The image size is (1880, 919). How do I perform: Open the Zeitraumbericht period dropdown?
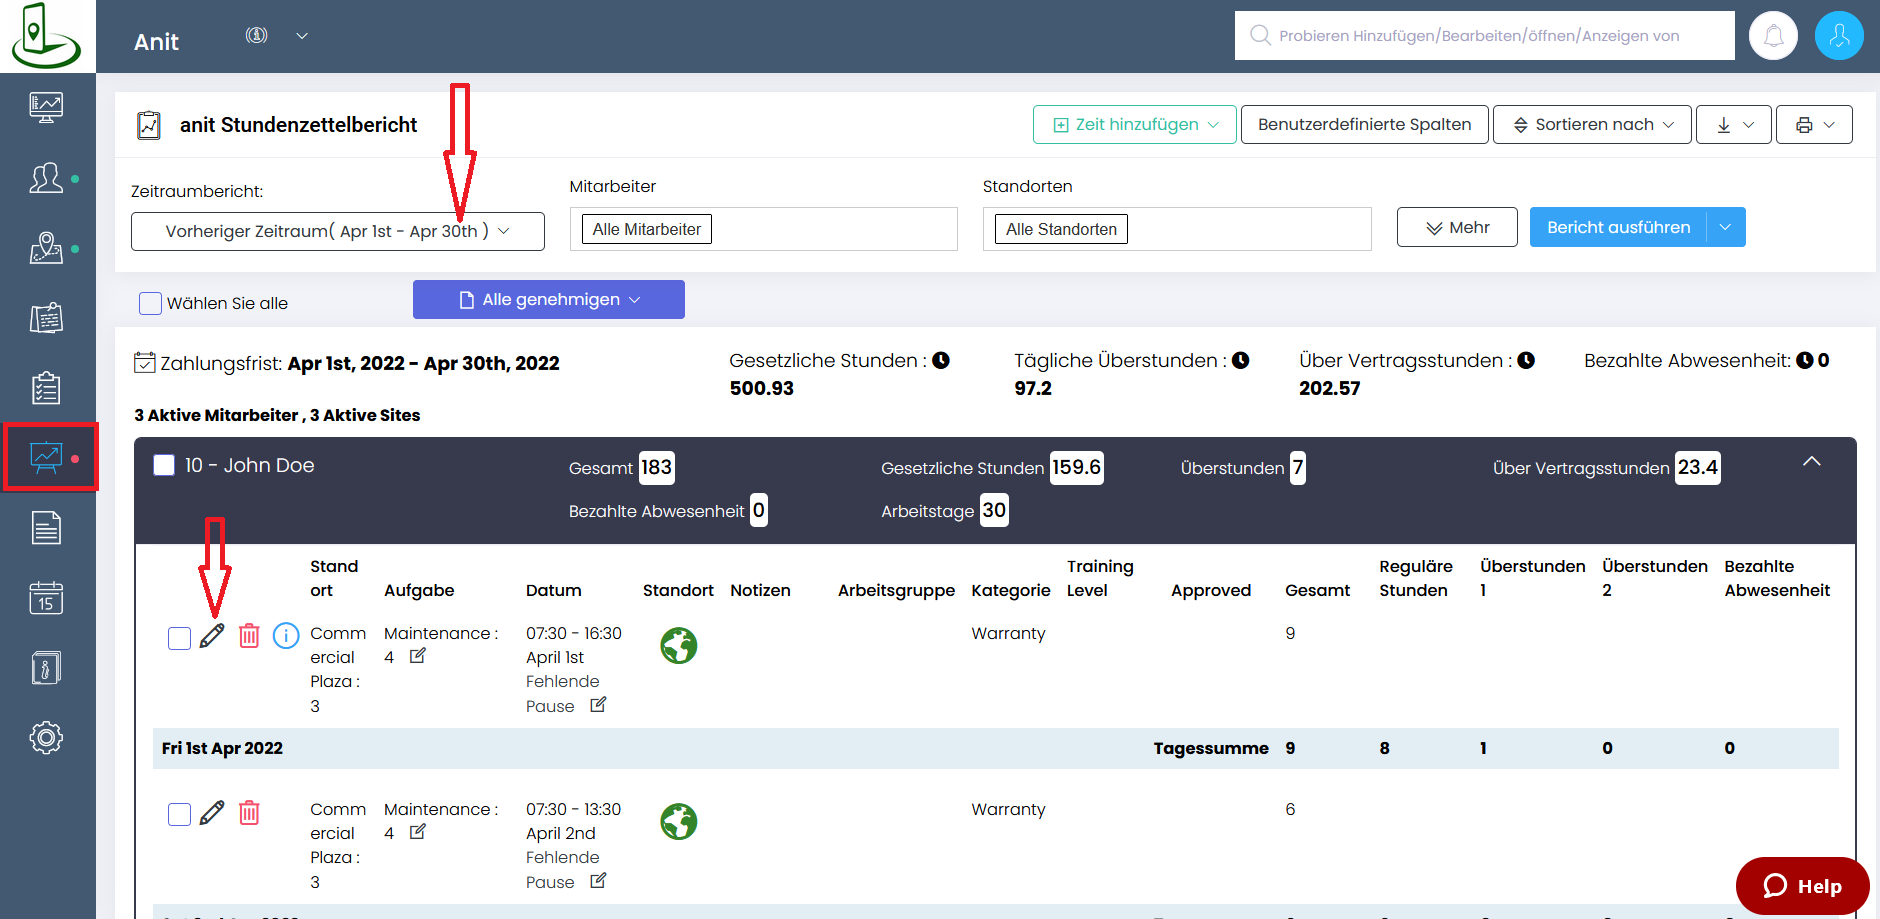click(338, 231)
